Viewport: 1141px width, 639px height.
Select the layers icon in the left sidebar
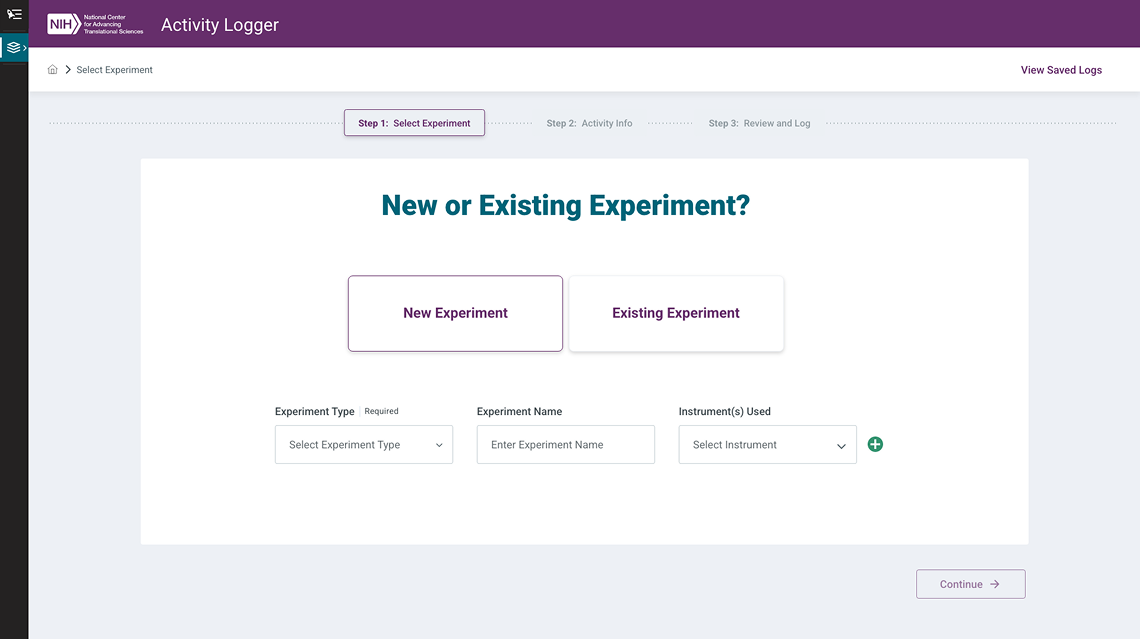14,46
